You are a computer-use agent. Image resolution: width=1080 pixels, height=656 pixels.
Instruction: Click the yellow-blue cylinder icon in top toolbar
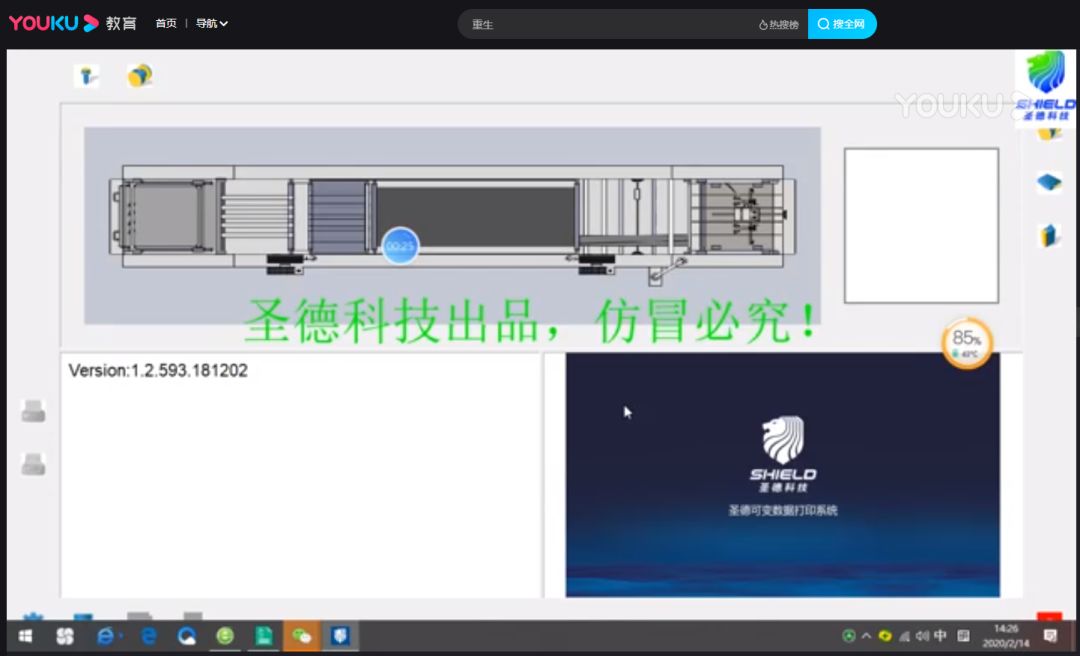pos(140,75)
